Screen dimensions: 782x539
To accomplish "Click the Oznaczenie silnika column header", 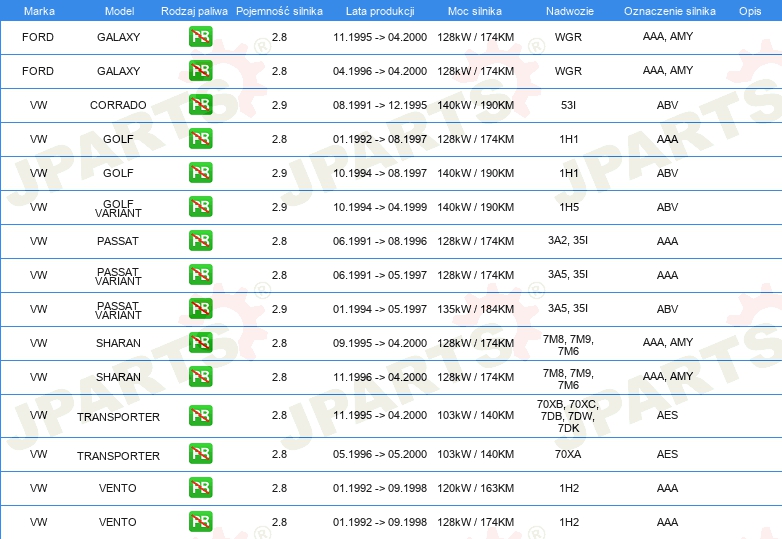I will (x=670, y=11).
